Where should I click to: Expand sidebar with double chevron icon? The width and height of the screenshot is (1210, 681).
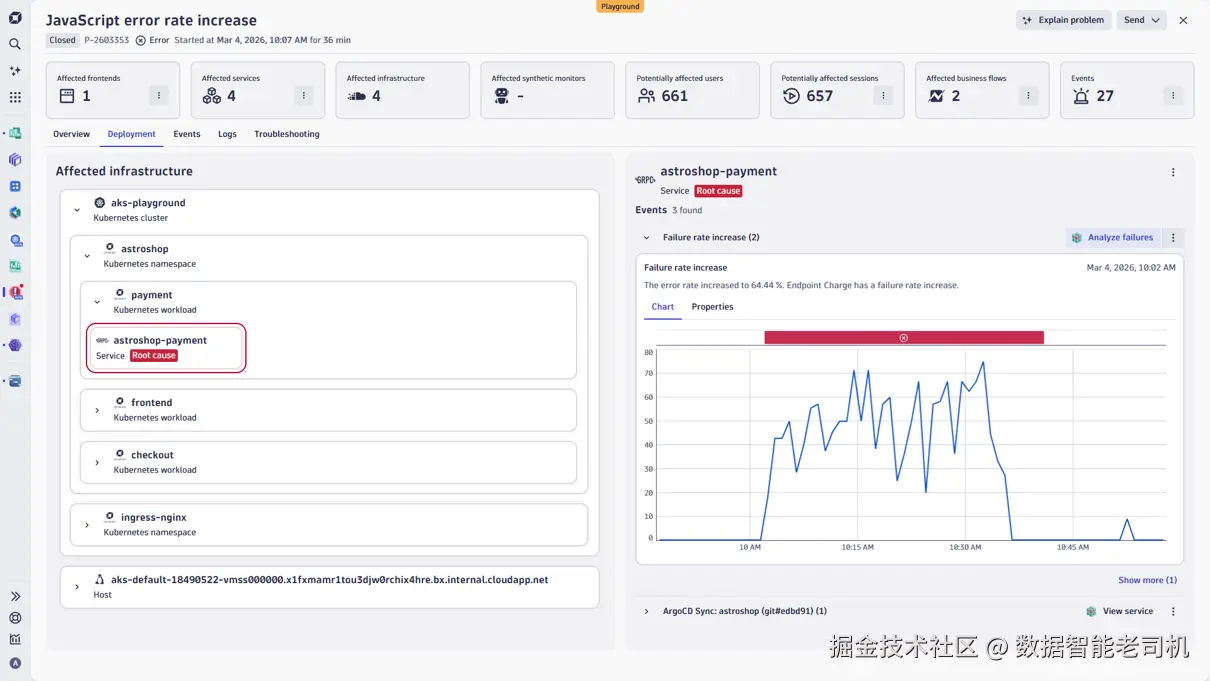click(x=15, y=596)
